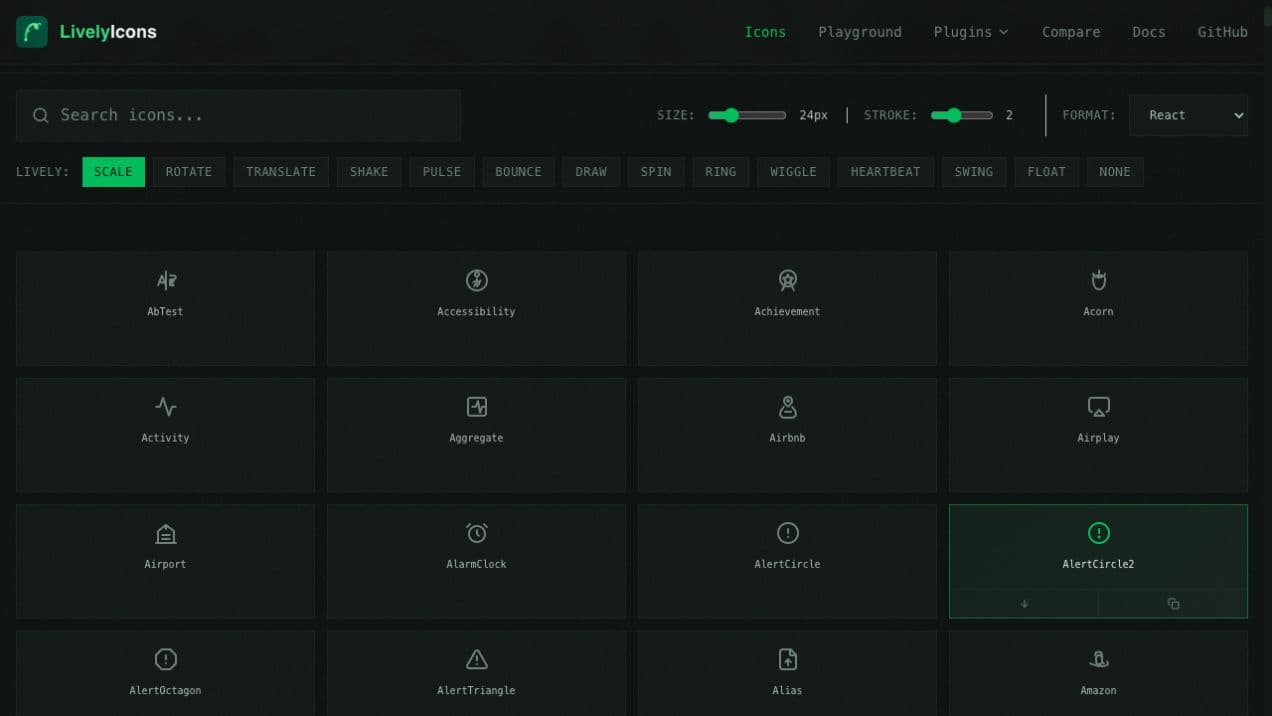Set lively animation to NONE
Viewport: 1272px width, 716px height.
coord(1115,172)
